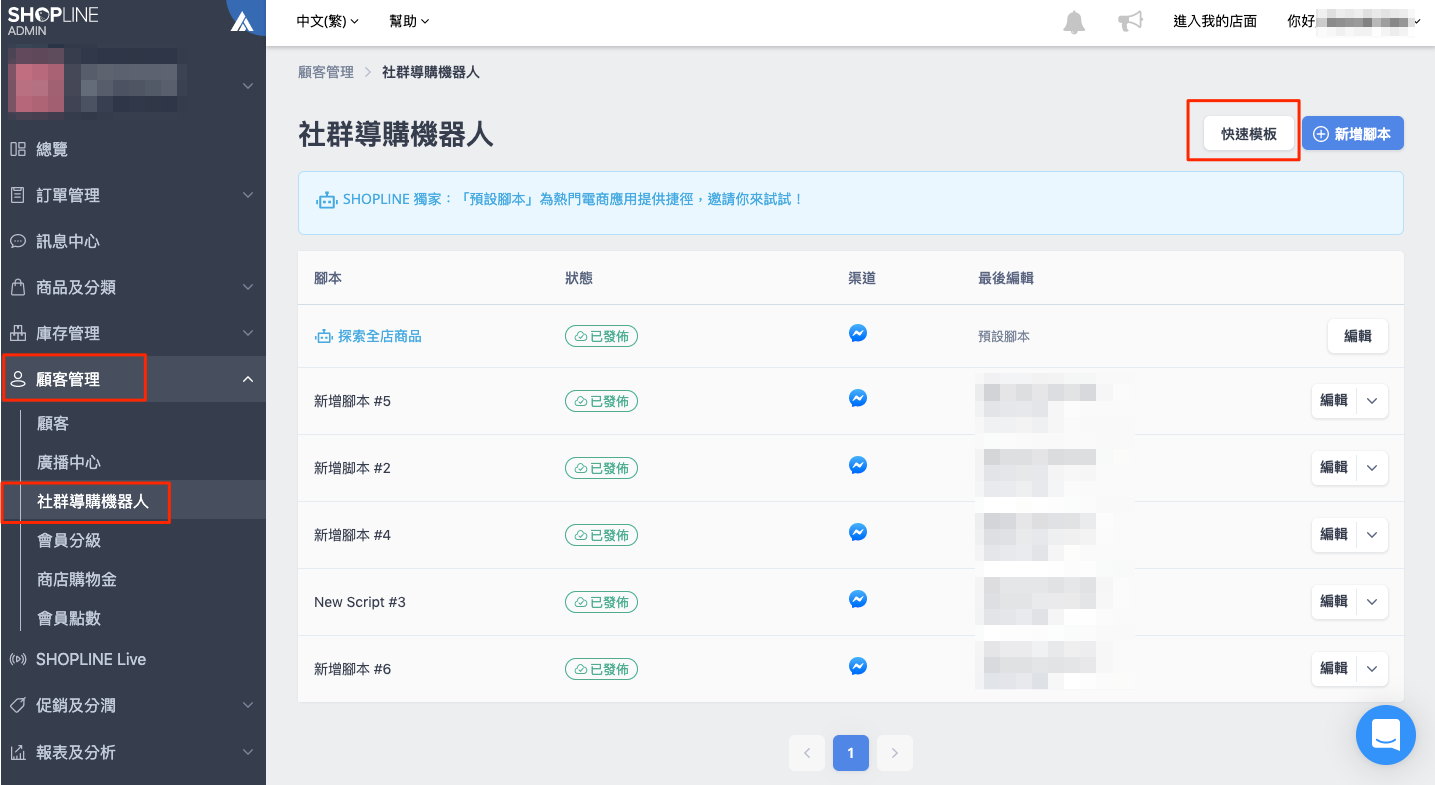The image size is (1435, 785).
Task: Open the 中文(繁) language dropdown
Action: [x=327, y=21]
